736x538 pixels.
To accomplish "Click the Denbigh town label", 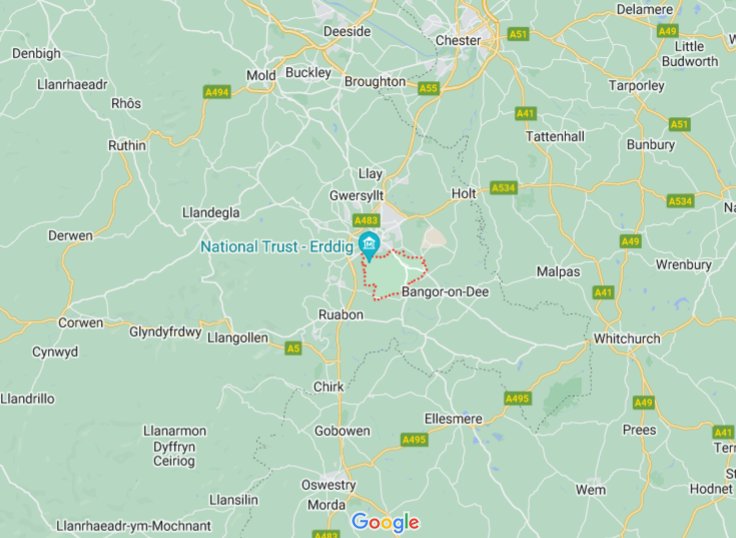I will tap(36, 54).
